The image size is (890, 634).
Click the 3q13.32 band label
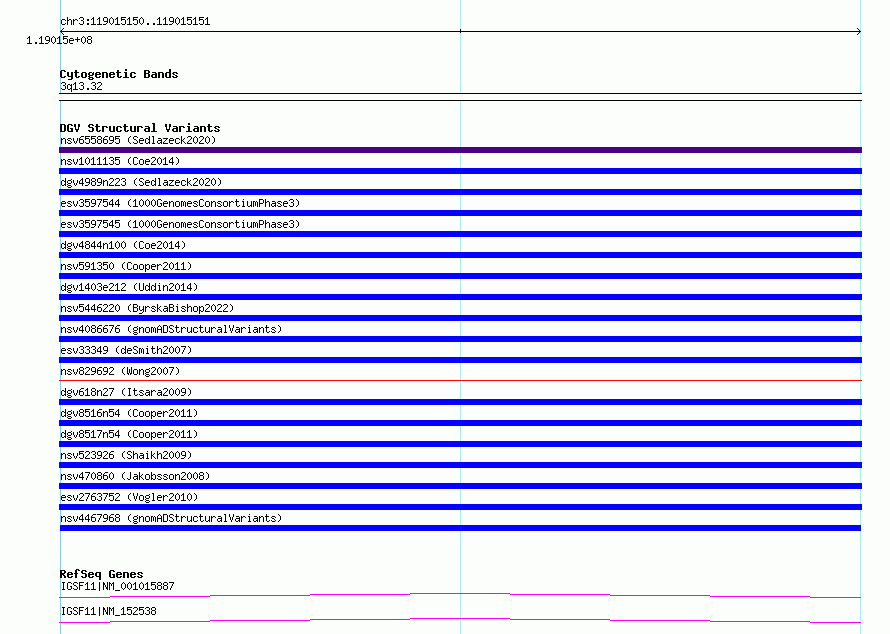(81, 86)
